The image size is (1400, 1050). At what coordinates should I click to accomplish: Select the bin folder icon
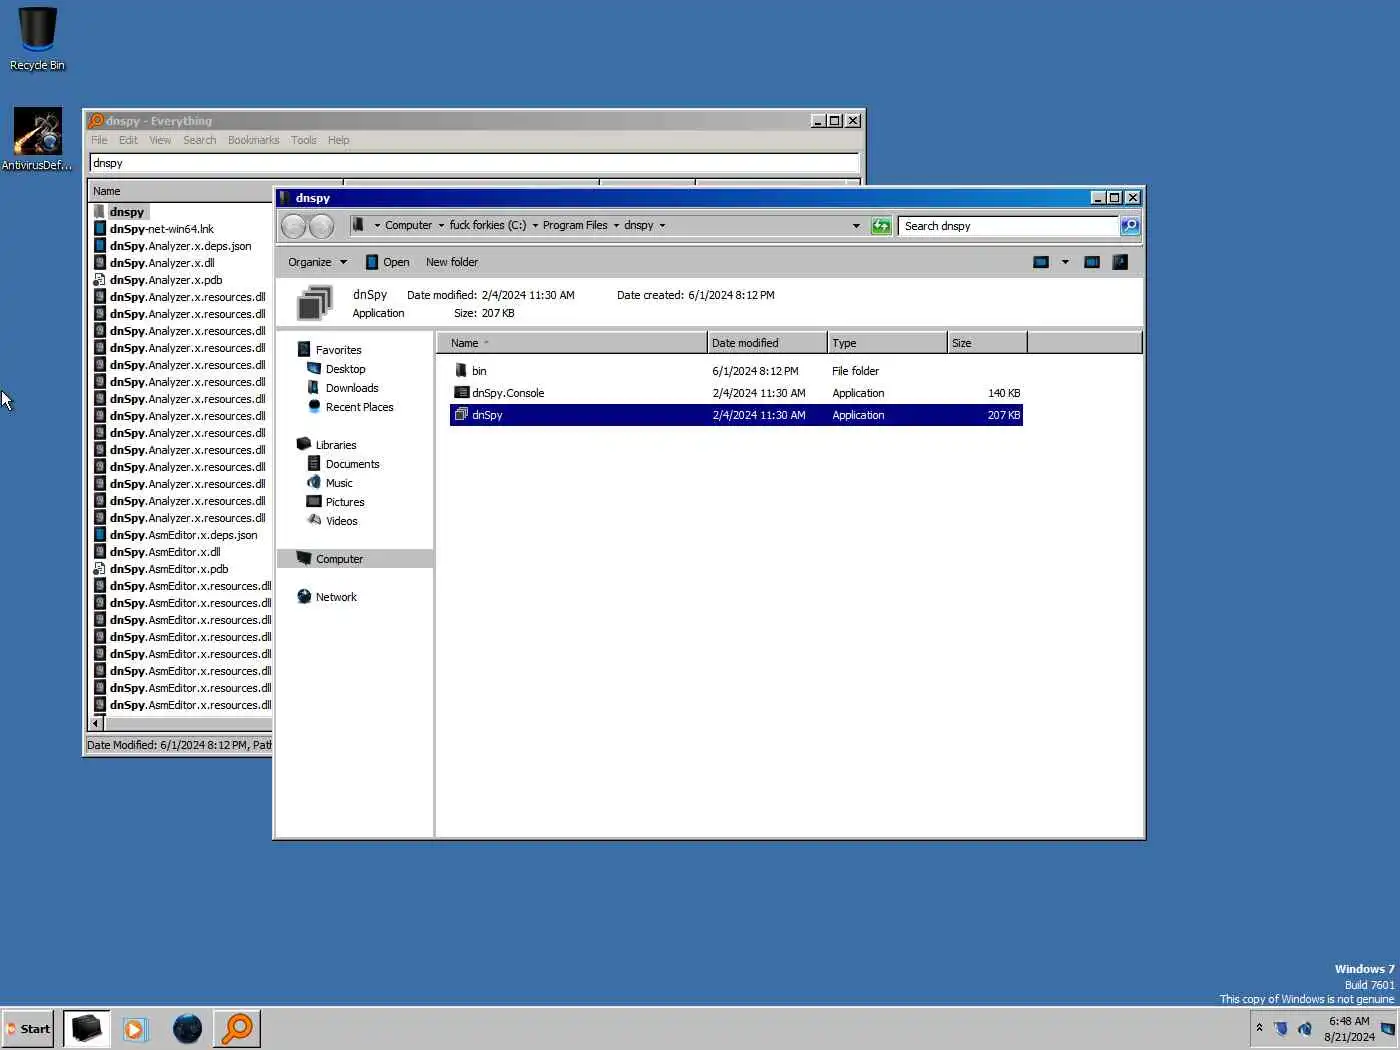[461, 370]
